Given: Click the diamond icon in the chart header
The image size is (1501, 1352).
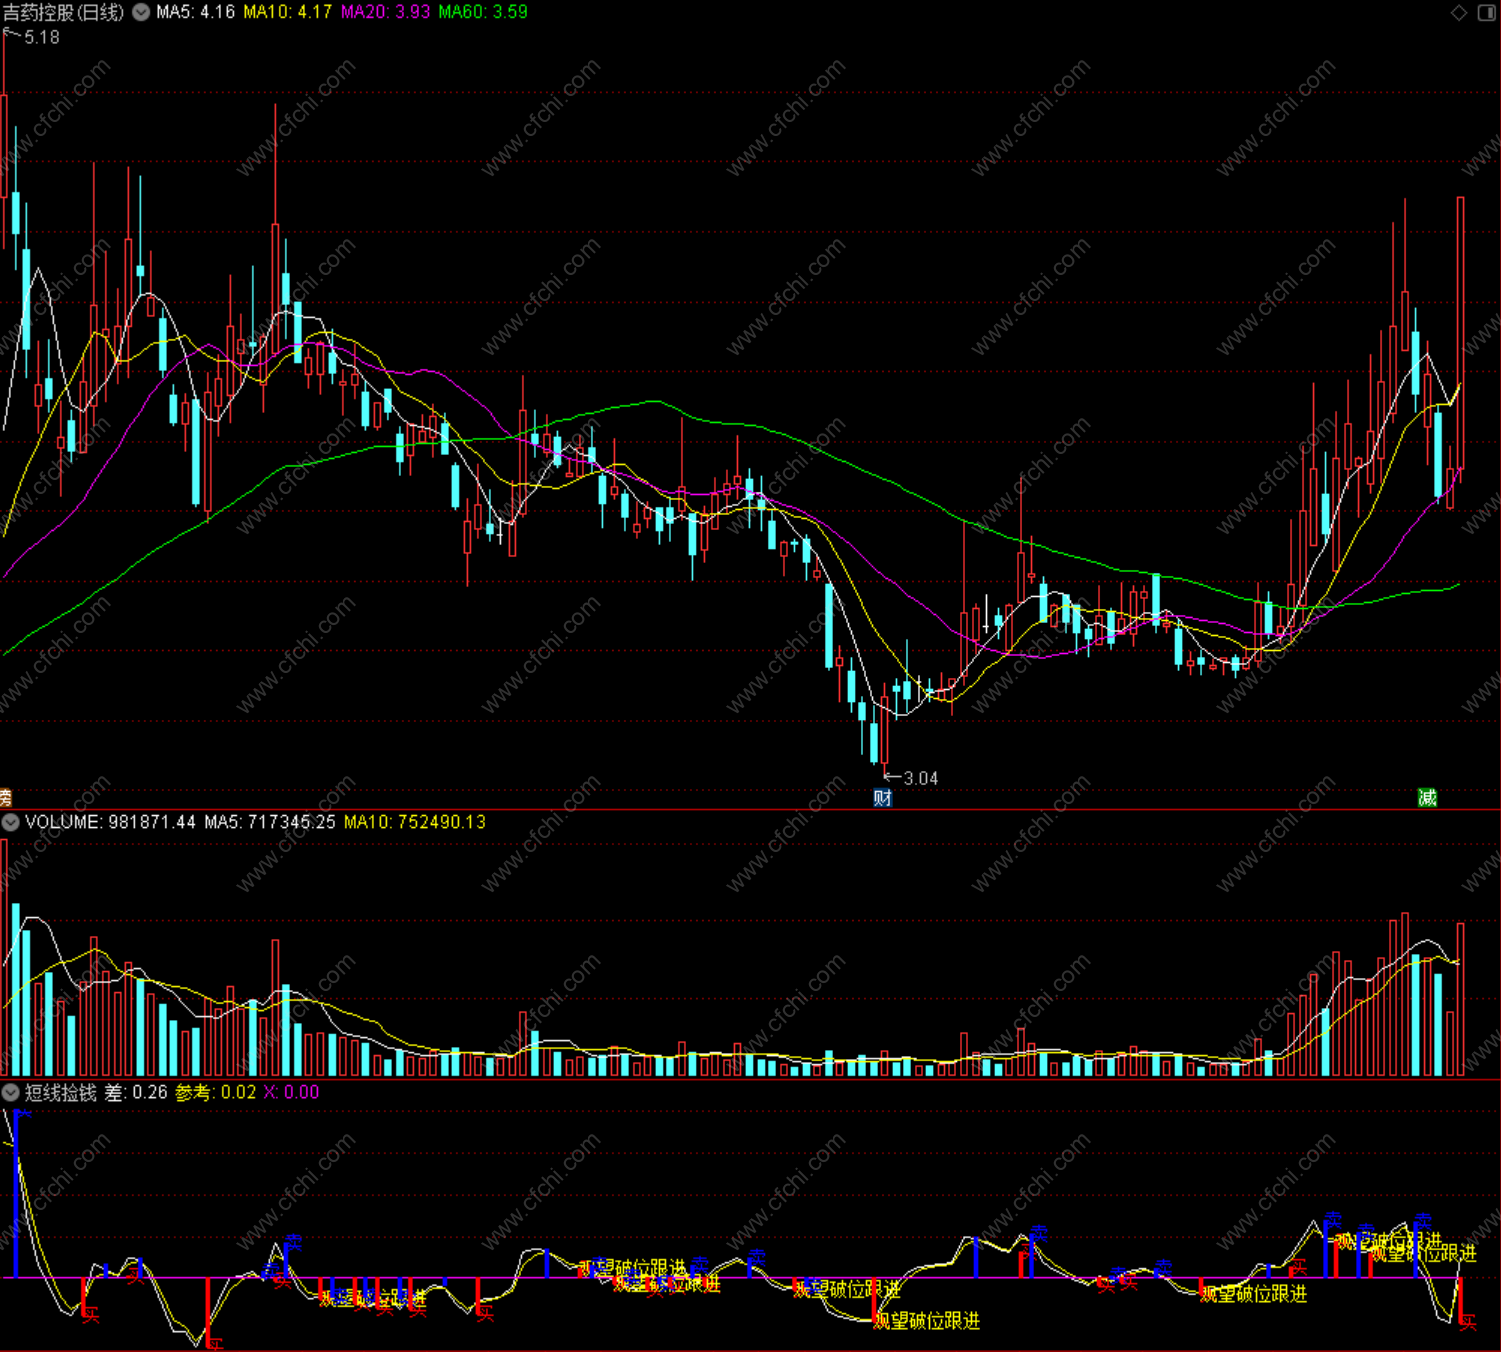Looking at the screenshot, I should pyautogui.click(x=1459, y=12).
